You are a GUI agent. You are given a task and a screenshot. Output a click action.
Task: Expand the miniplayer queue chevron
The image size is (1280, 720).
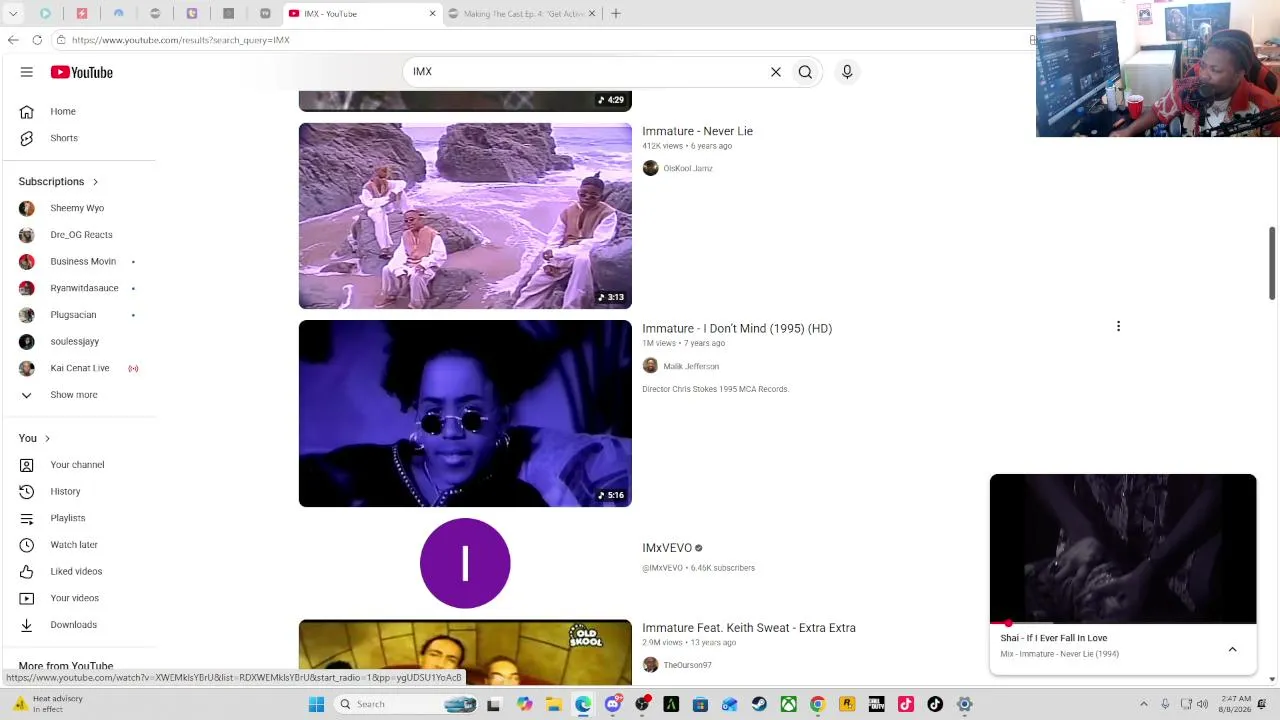click(1232, 649)
